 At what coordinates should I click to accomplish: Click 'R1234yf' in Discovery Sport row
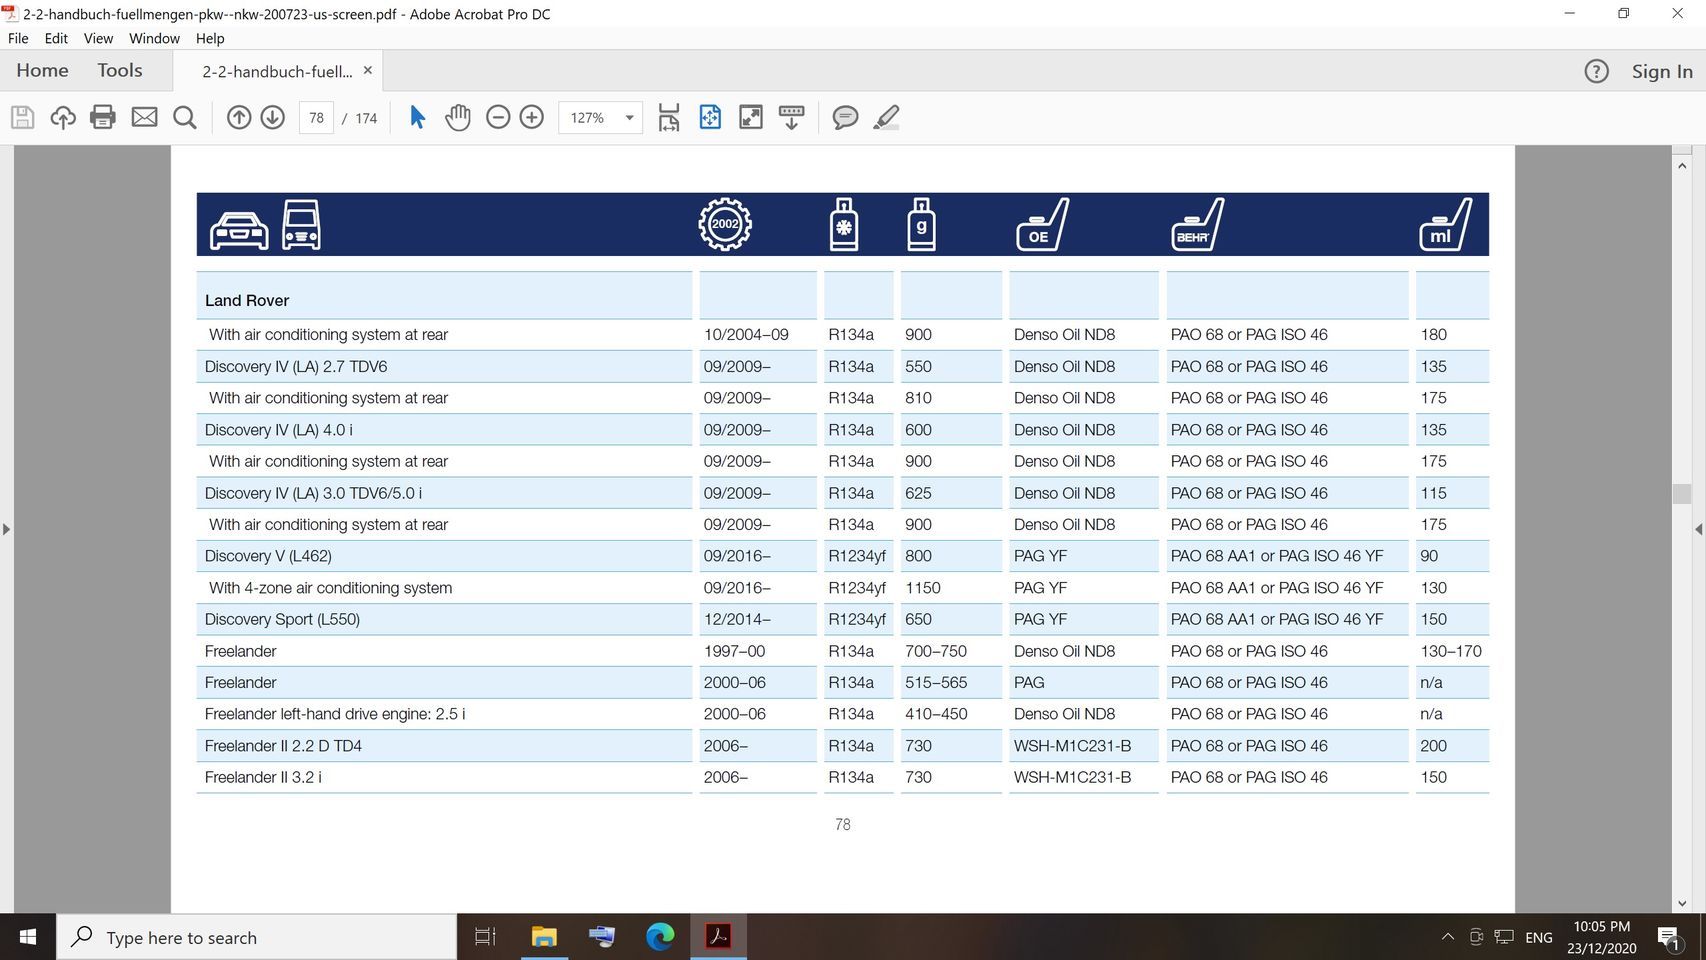point(857,619)
